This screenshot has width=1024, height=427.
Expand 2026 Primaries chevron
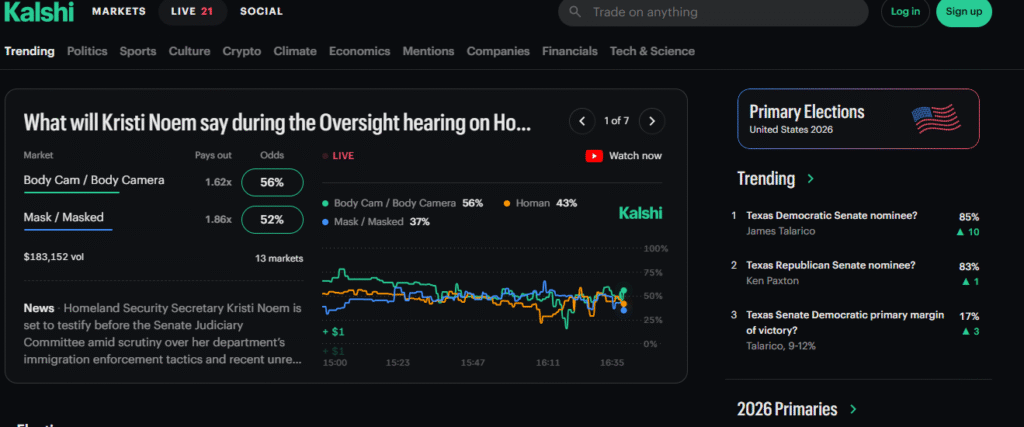853,409
